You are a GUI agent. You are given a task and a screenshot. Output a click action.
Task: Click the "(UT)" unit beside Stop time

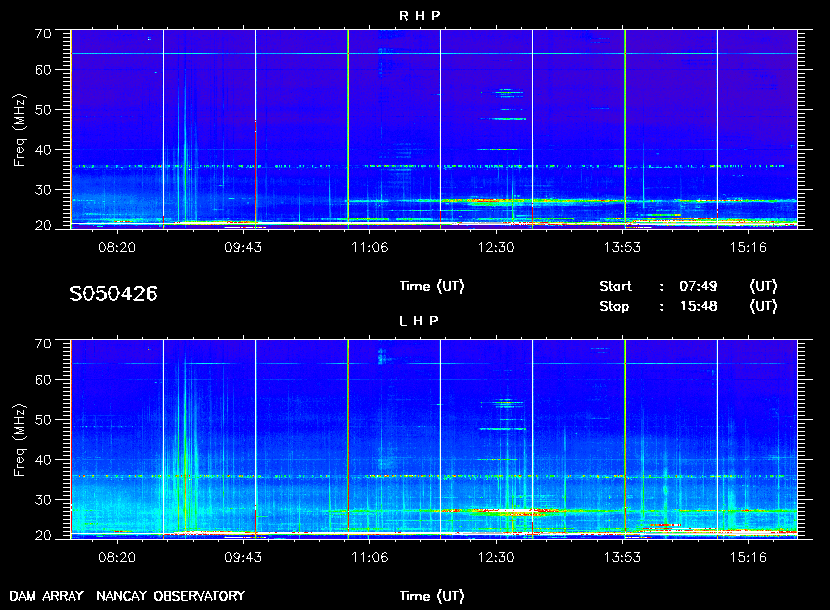tap(763, 307)
